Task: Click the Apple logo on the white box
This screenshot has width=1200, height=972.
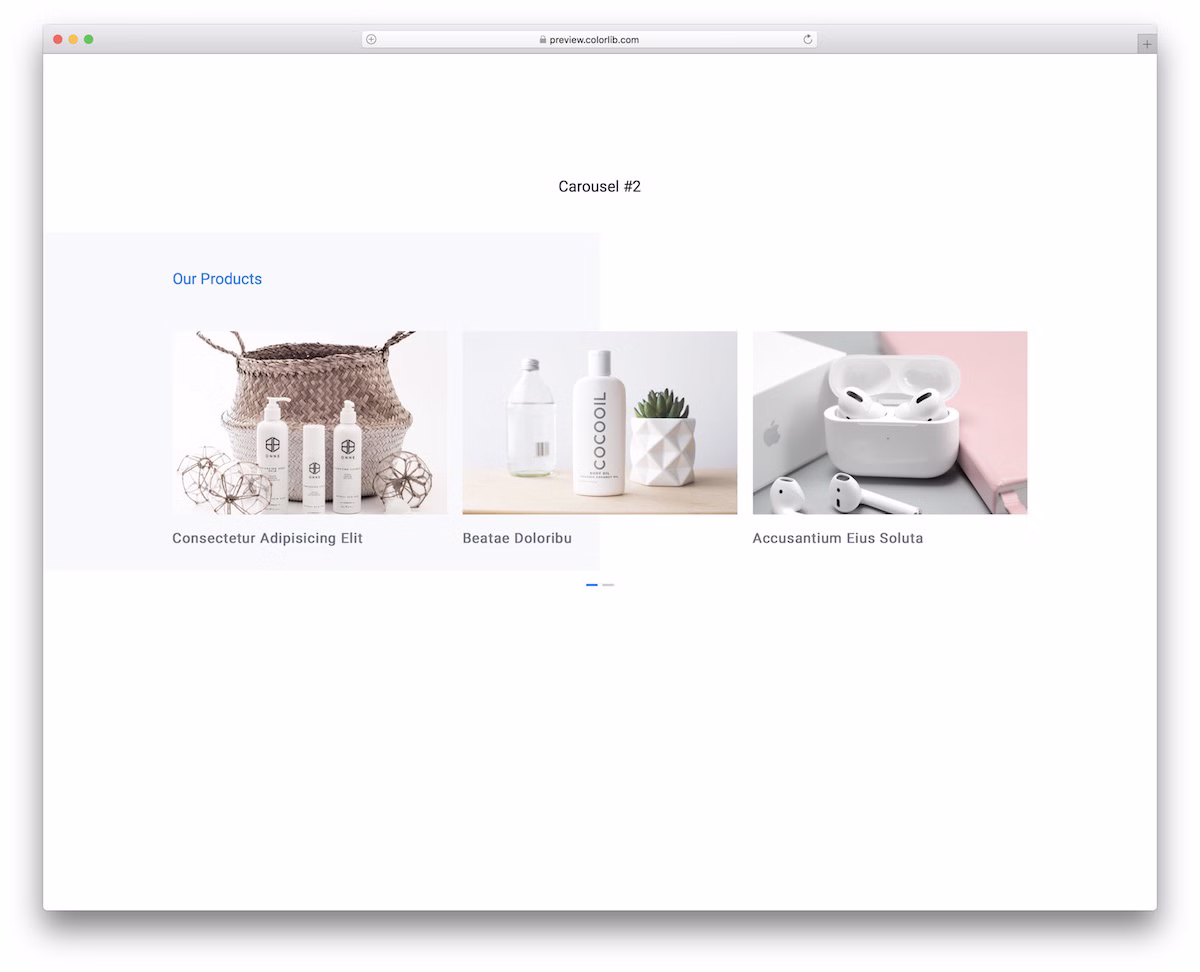Action: [x=771, y=433]
